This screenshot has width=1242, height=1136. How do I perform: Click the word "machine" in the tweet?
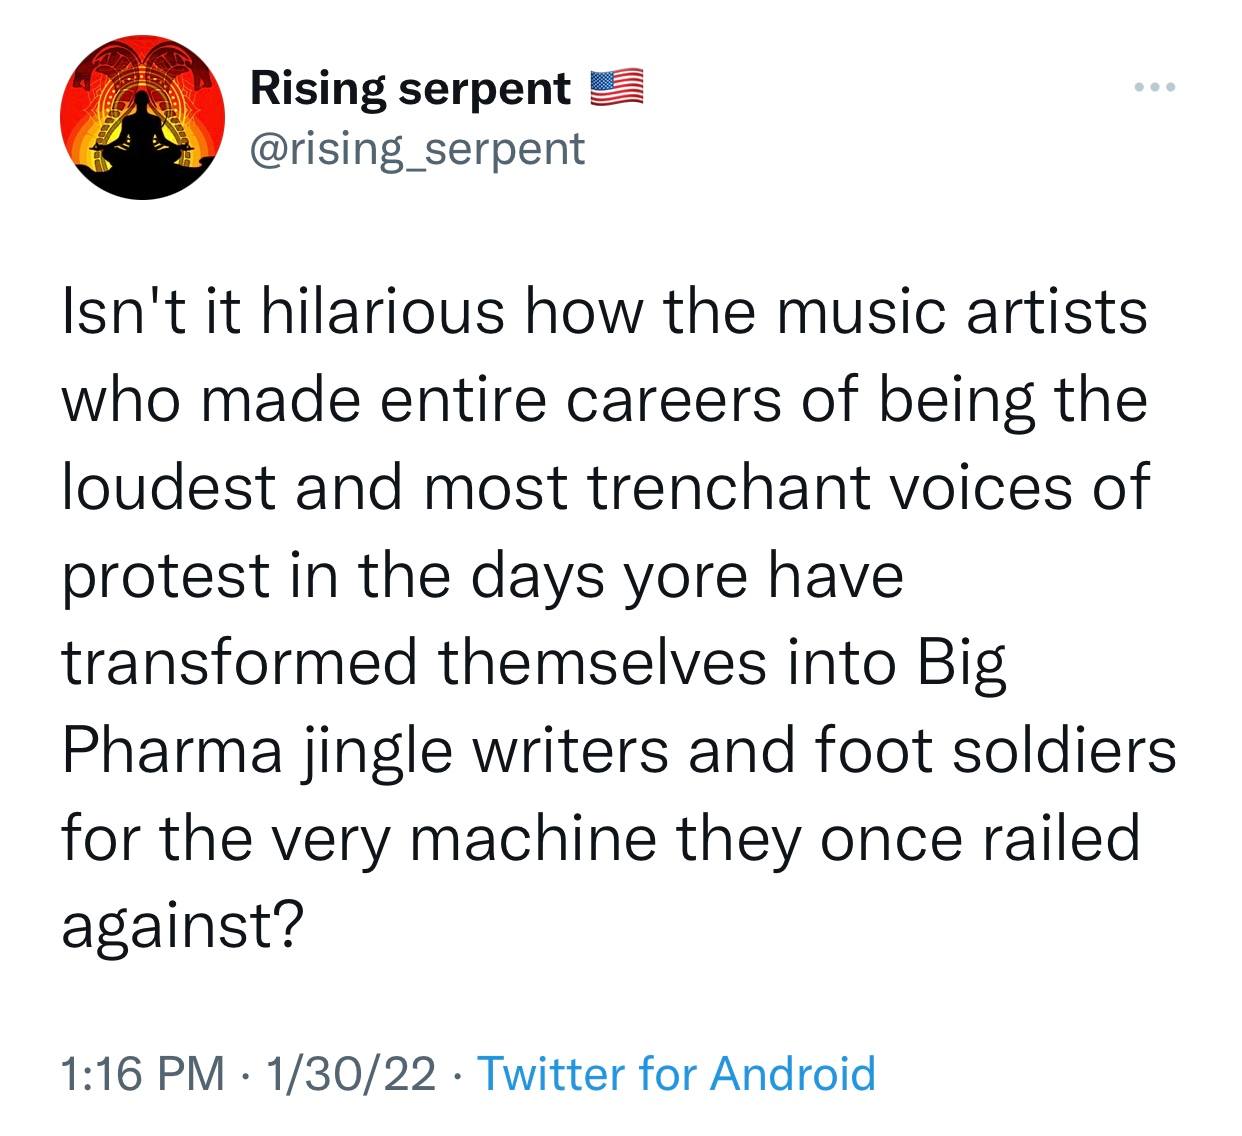point(533,838)
